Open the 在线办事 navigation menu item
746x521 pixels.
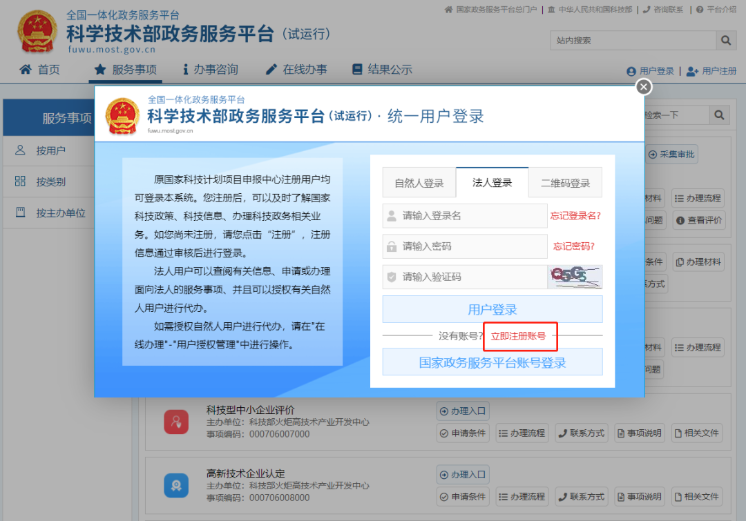[x=296, y=70]
